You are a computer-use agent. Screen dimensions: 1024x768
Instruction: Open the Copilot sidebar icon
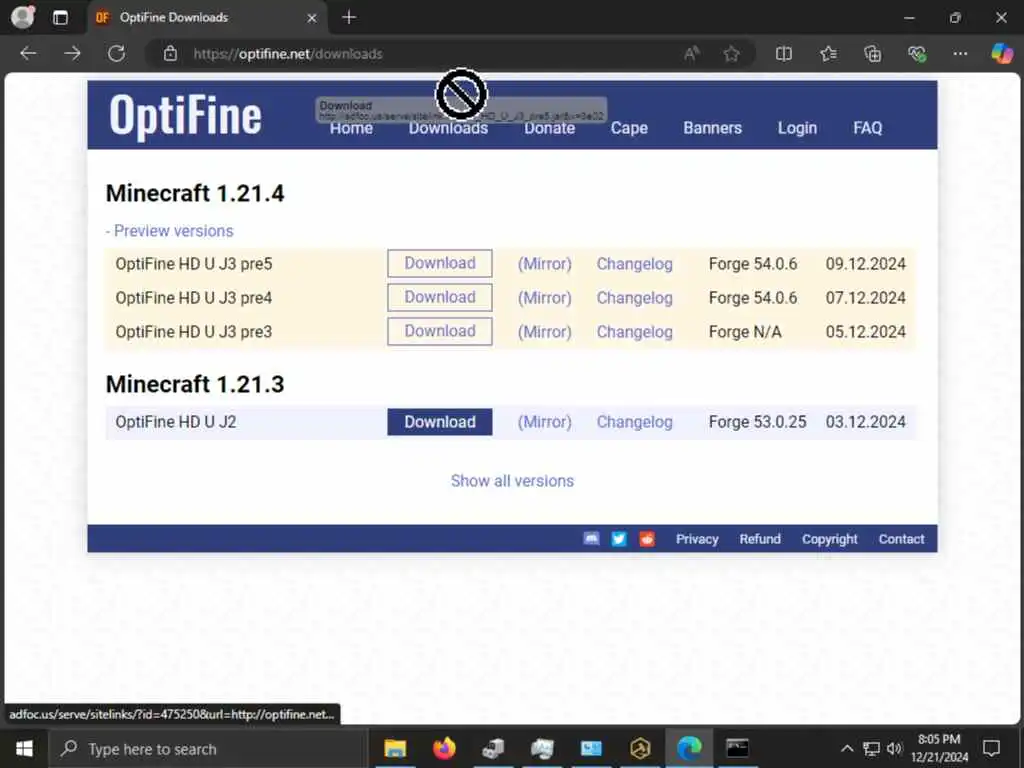click(1002, 54)
